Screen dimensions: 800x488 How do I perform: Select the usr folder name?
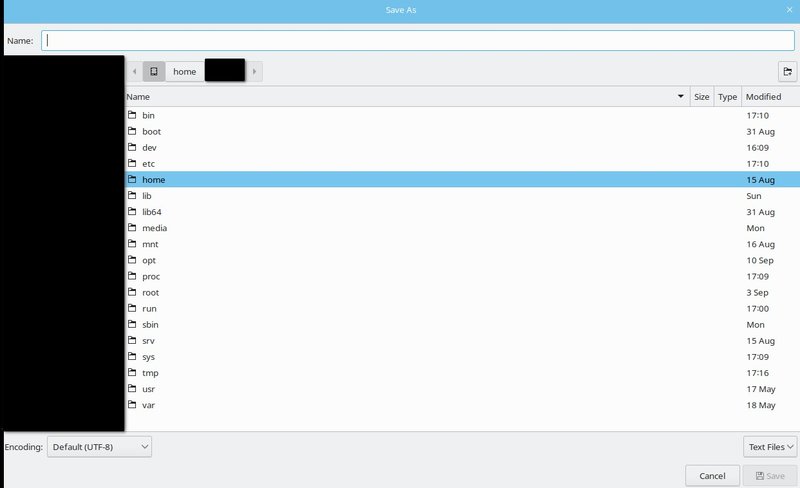[x=148, y=389]
